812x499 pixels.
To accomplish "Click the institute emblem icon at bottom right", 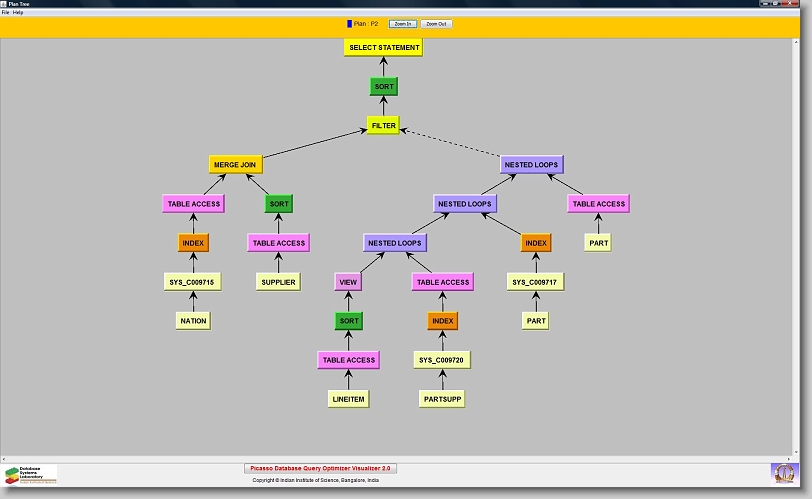I will pyautogui.click(x=785, y=473).
